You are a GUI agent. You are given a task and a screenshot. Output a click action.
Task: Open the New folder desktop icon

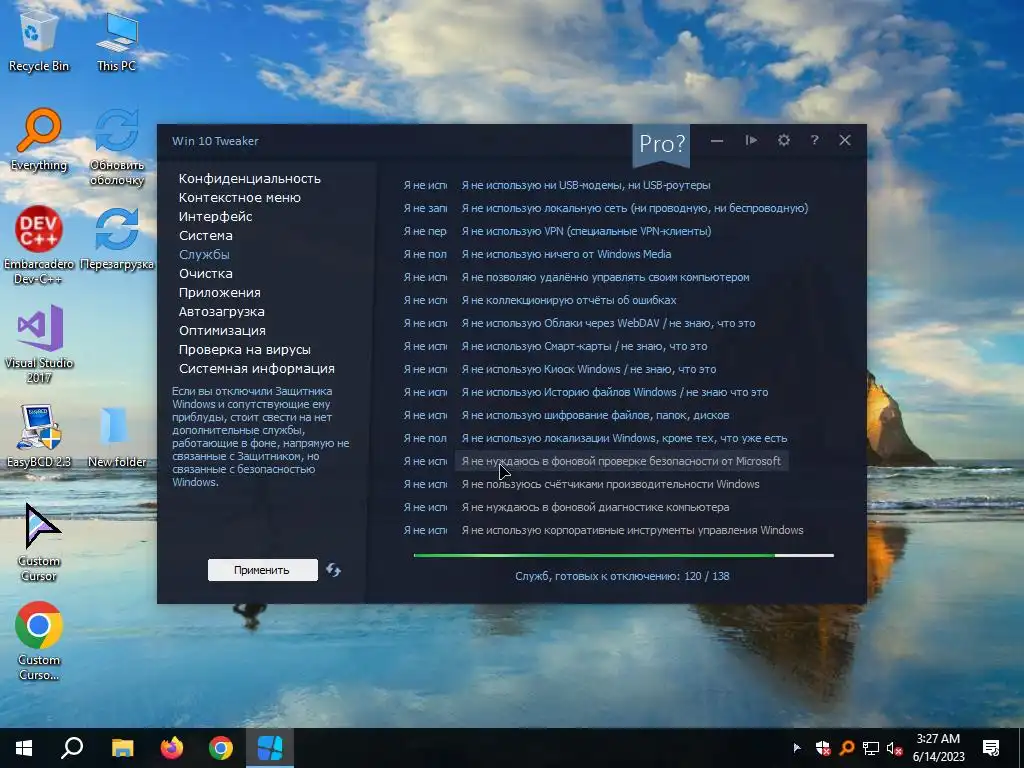(x=117, y=436)
